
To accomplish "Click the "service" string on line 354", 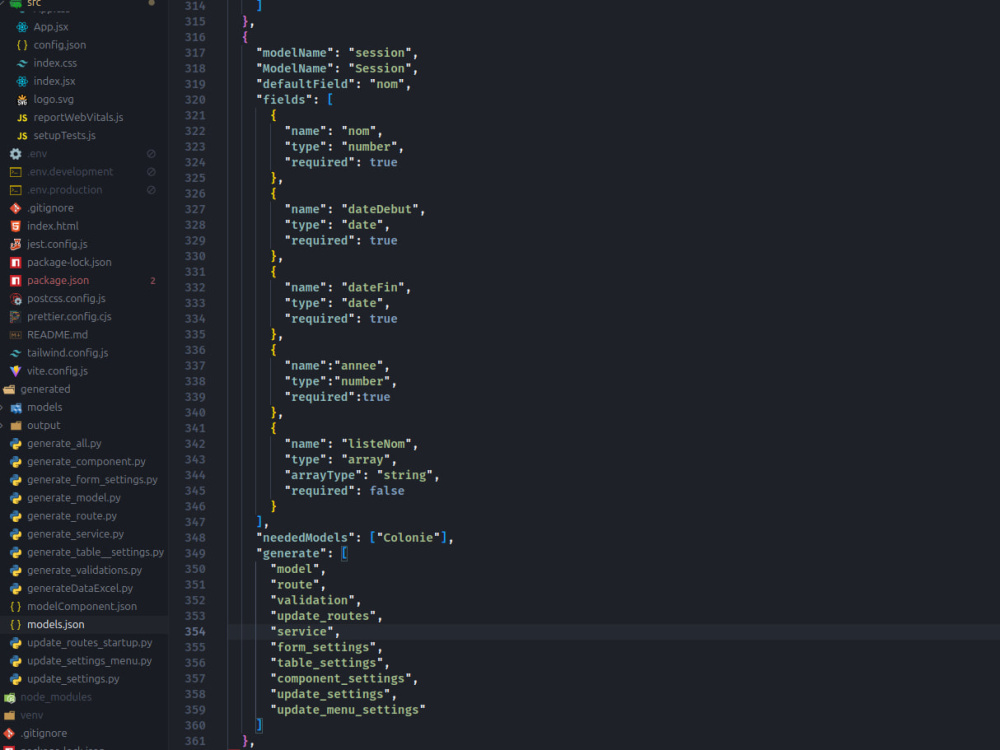I will (x=302, y=631).
